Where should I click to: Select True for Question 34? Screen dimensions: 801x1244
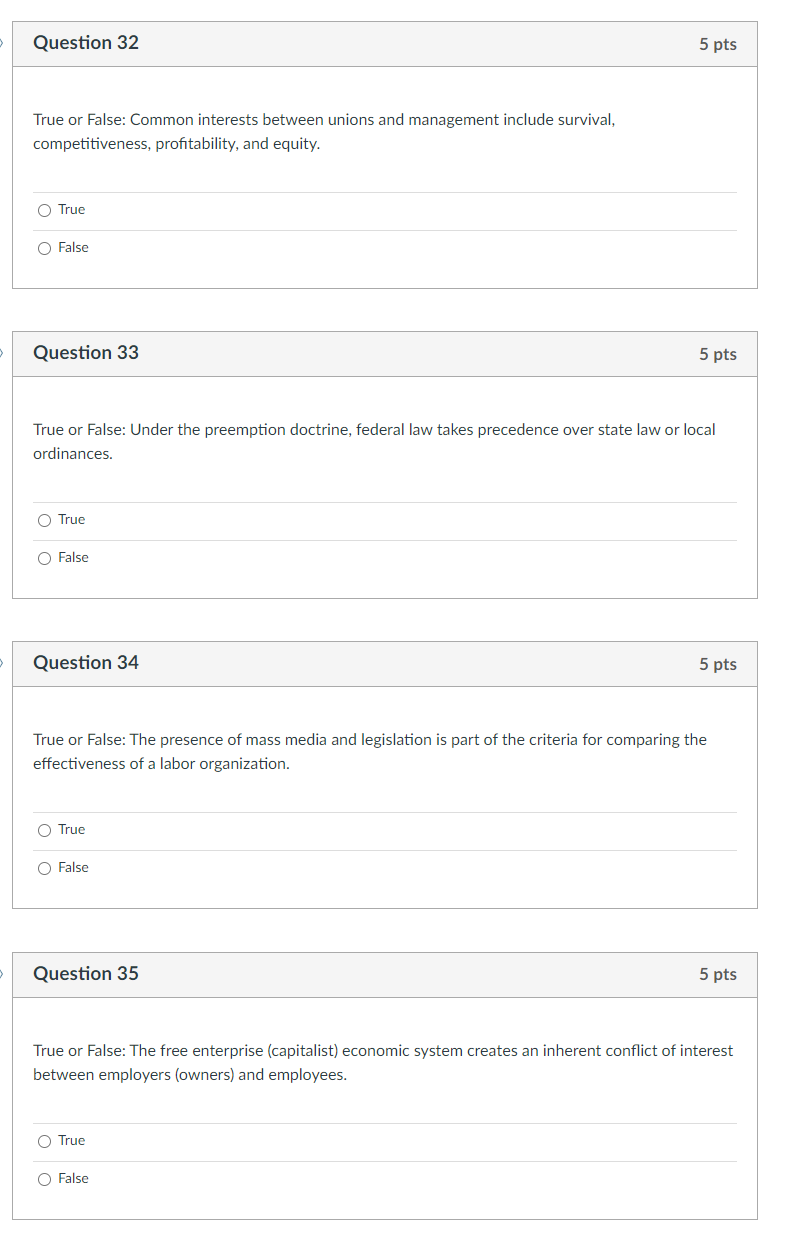pyautogui.click(x=44, y=829)
